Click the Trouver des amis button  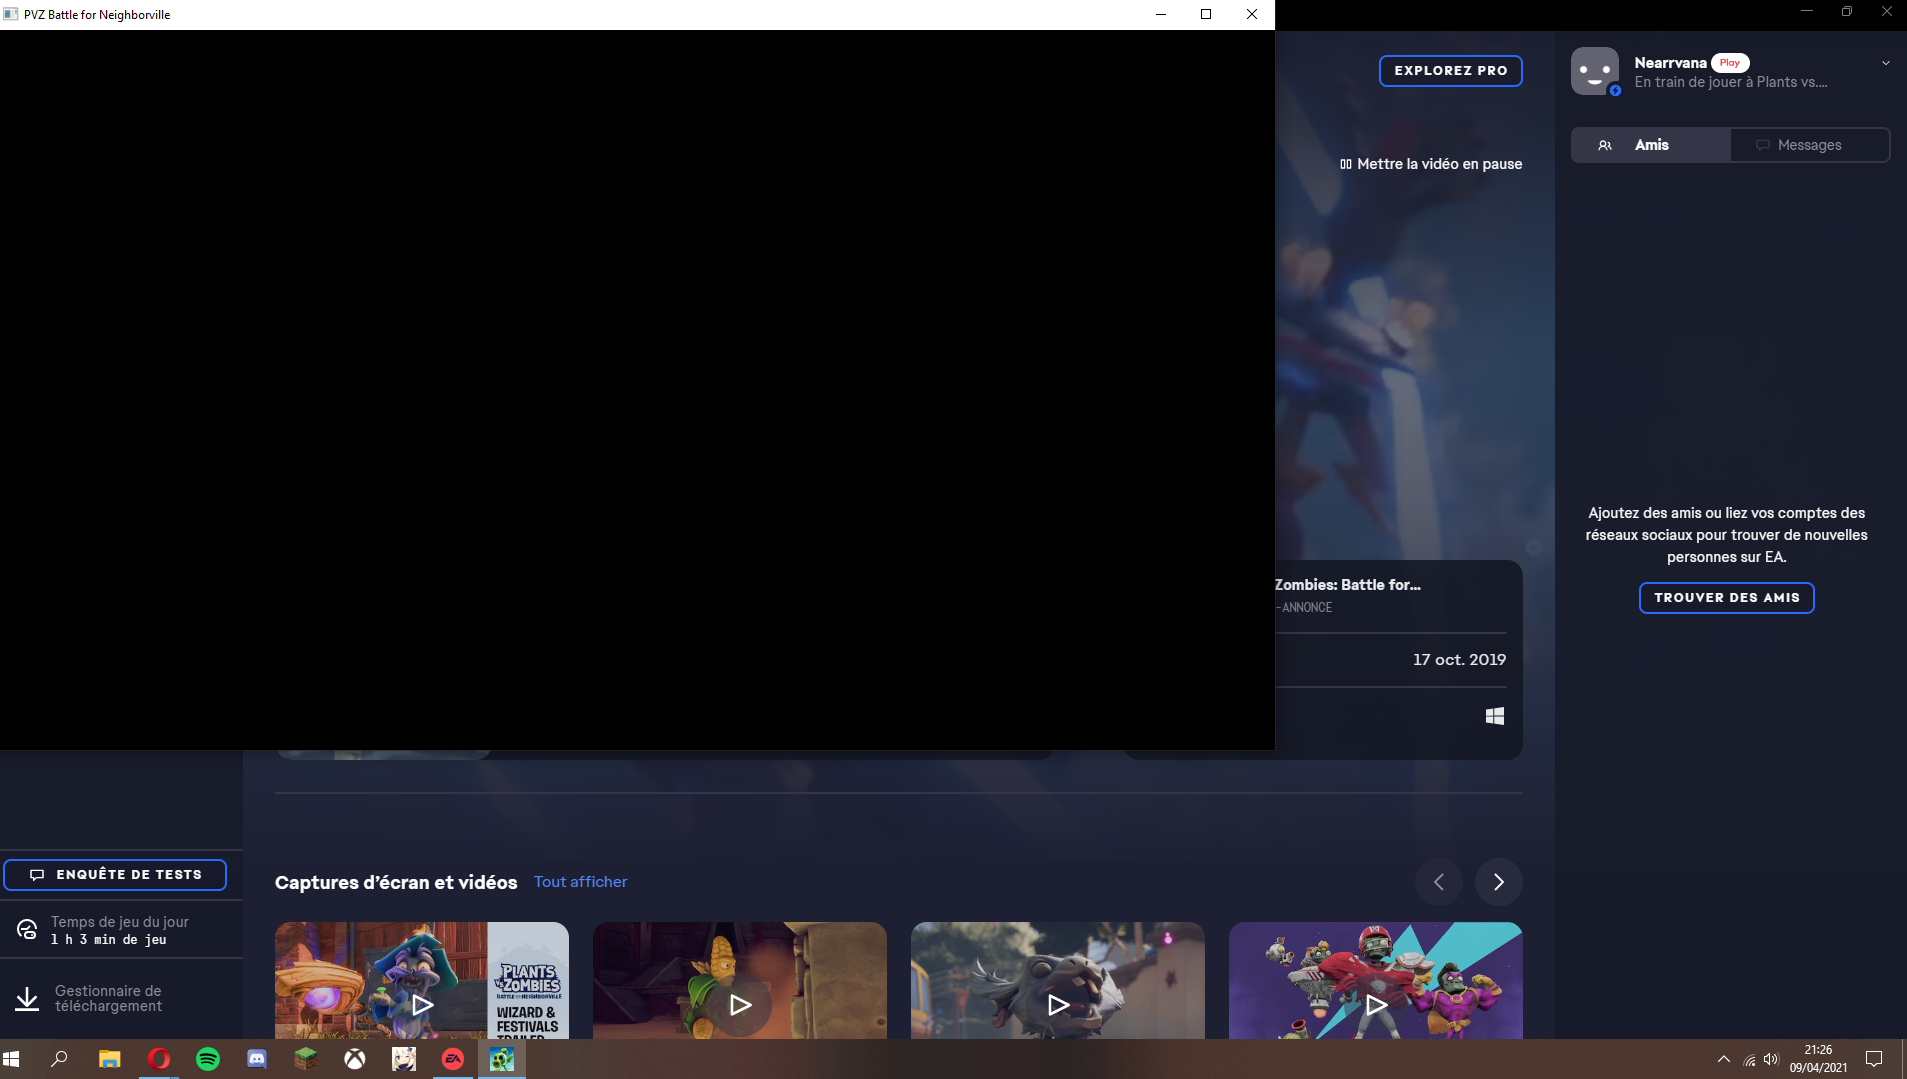tap(1726, 598)
